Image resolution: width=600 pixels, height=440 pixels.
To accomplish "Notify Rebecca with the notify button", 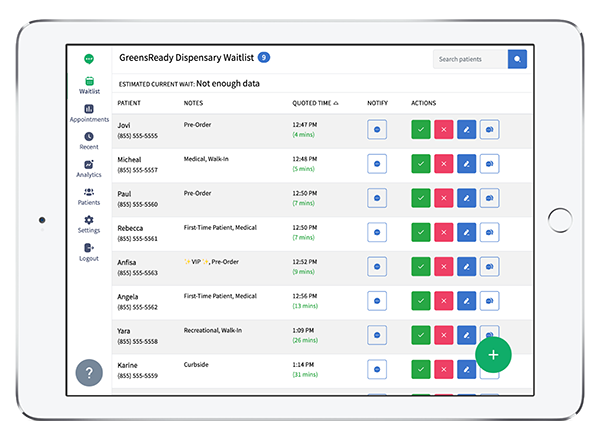I will pyautogui.click(x=377, y=232).
